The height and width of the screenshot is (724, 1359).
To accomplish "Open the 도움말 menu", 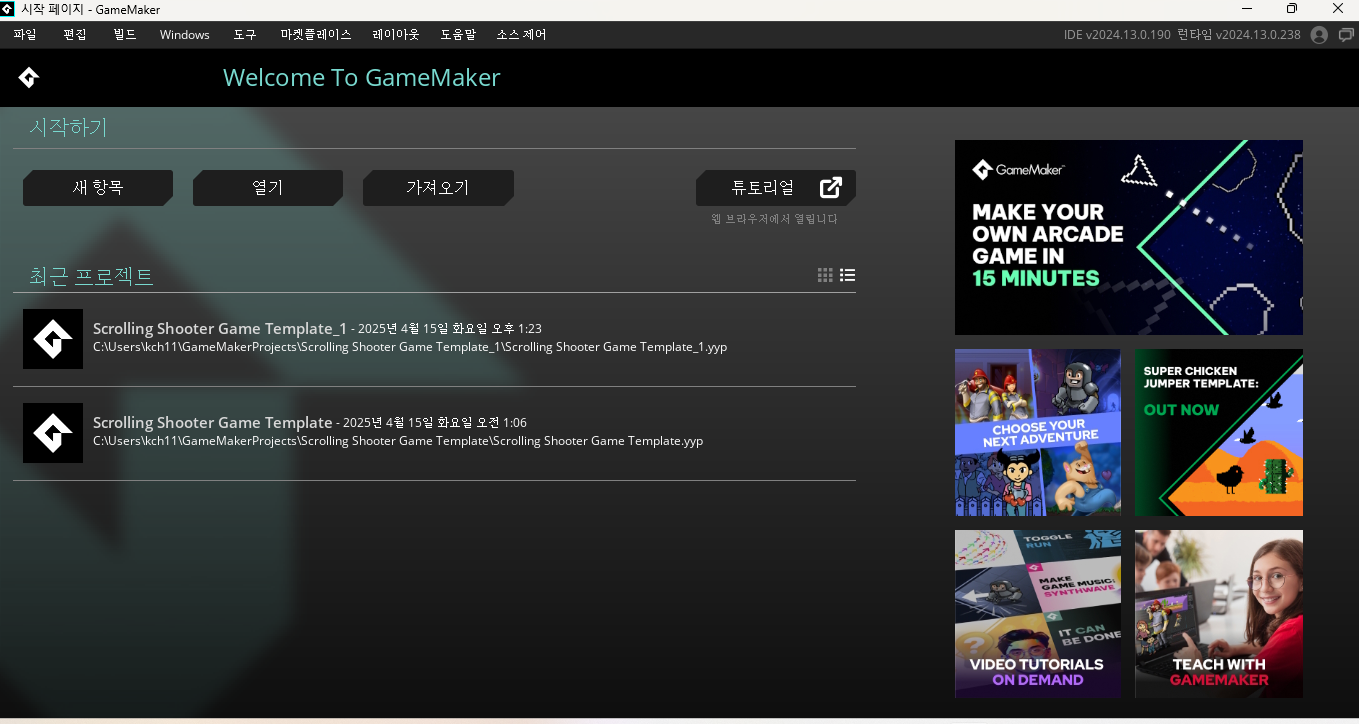I will (x=458, y=35).
